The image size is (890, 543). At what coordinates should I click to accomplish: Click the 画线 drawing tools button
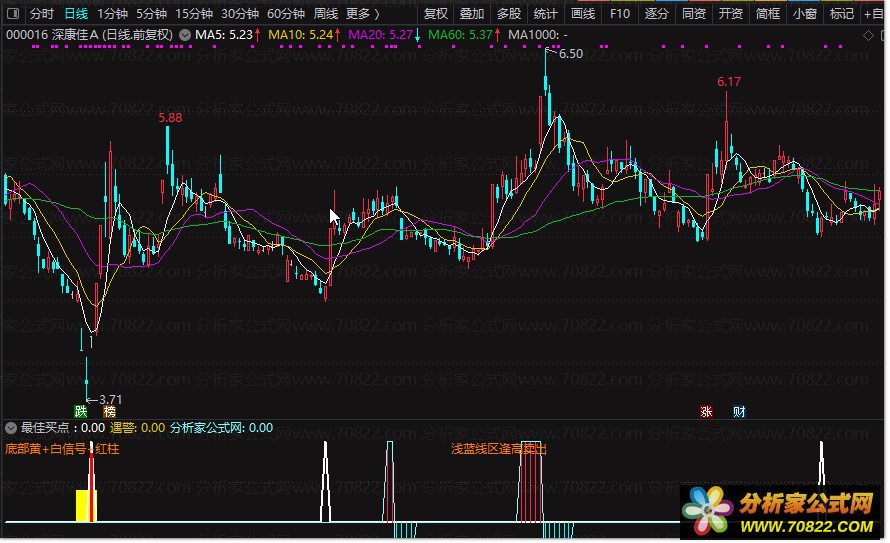(x=583, y=14)
